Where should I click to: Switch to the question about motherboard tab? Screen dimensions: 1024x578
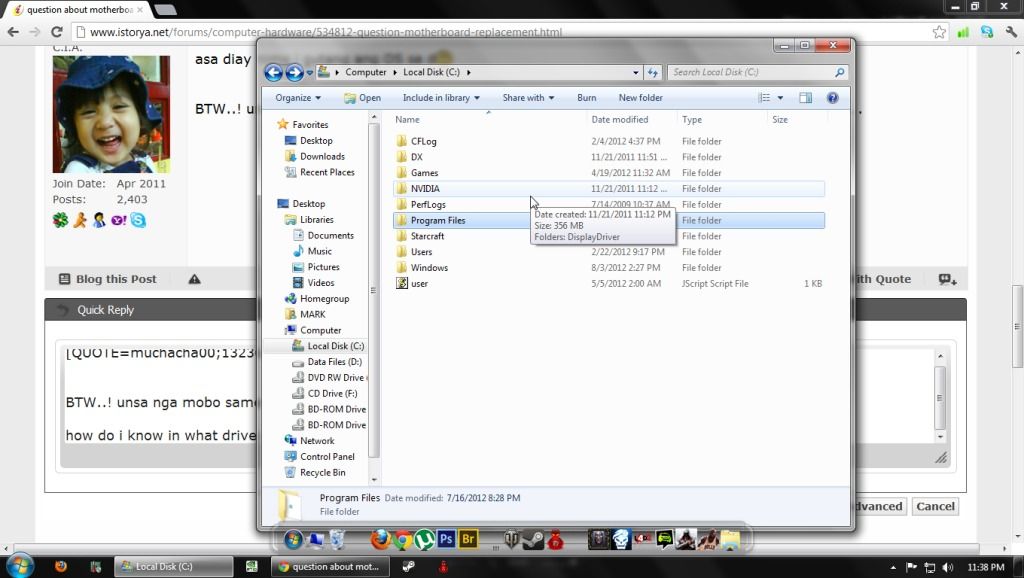(79, 10)
